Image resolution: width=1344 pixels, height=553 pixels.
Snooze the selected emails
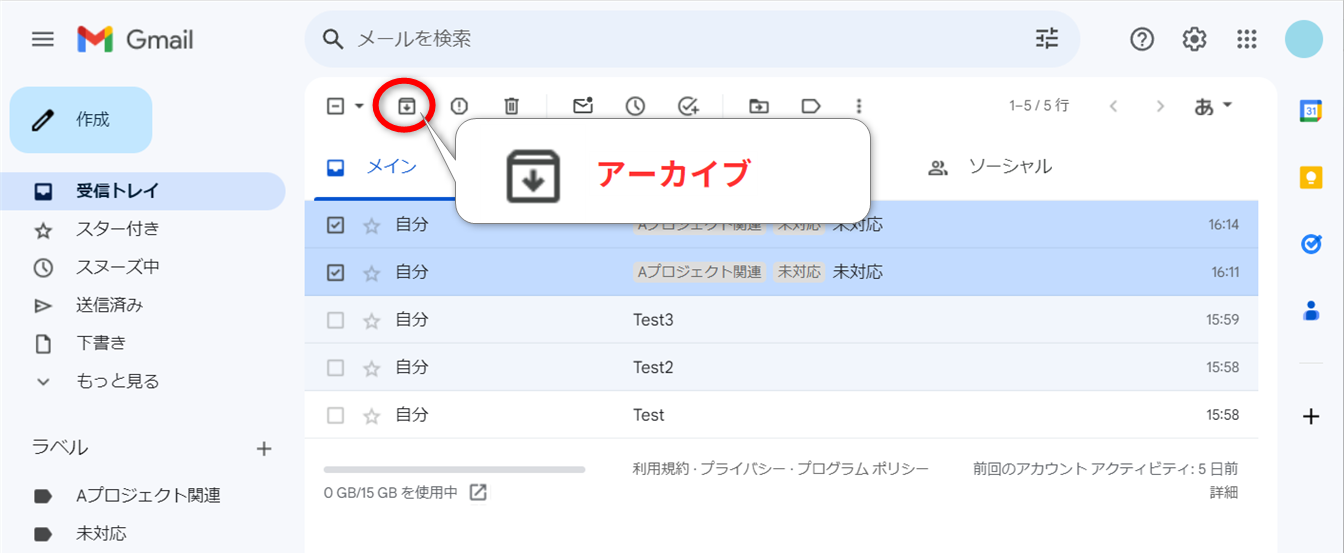coord(635,106)
